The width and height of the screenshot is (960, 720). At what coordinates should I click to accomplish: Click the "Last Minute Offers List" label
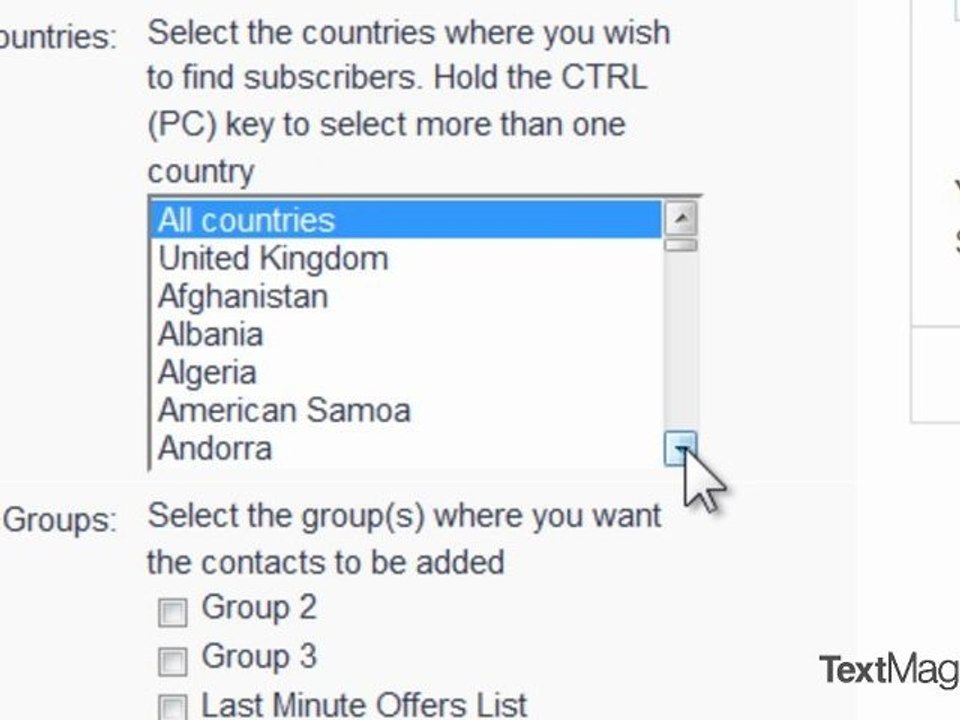tap(364, 705)
